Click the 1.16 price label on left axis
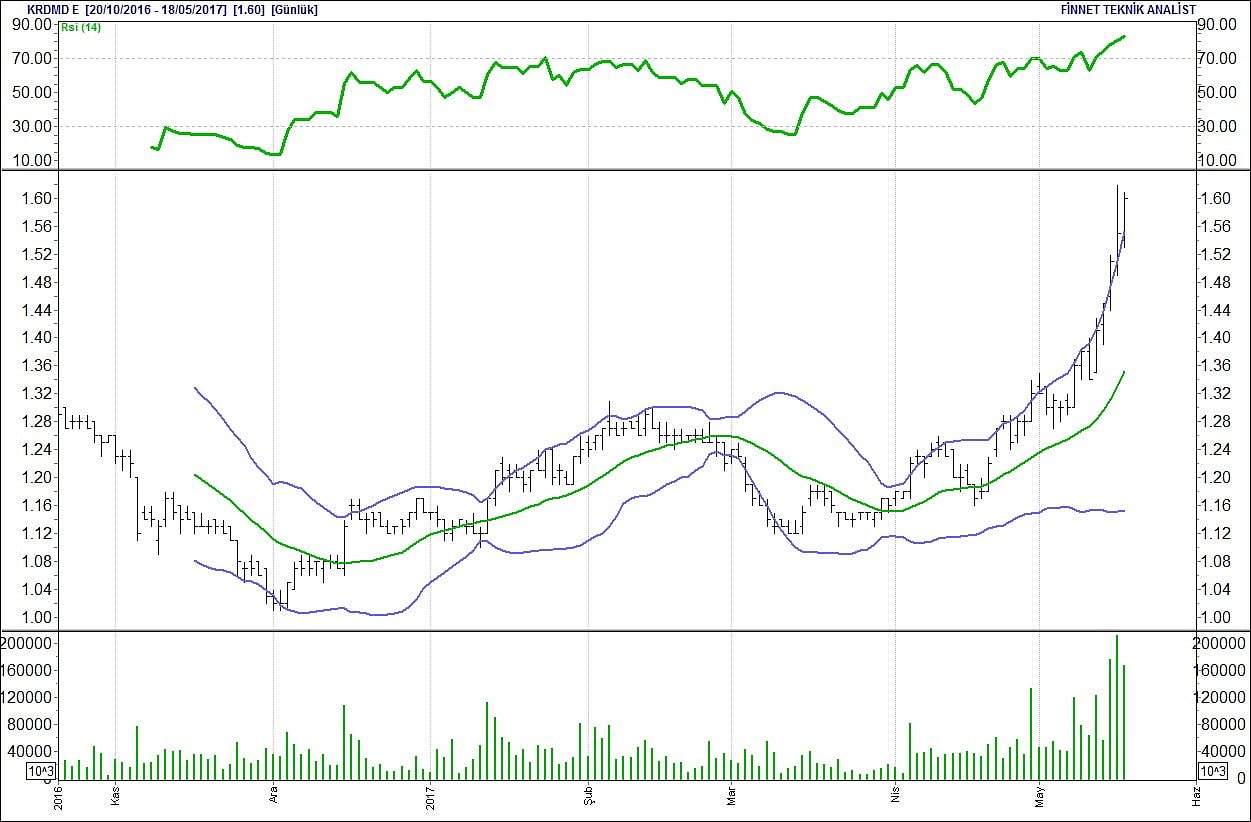The image size is (1251, 822). [38, 505]
